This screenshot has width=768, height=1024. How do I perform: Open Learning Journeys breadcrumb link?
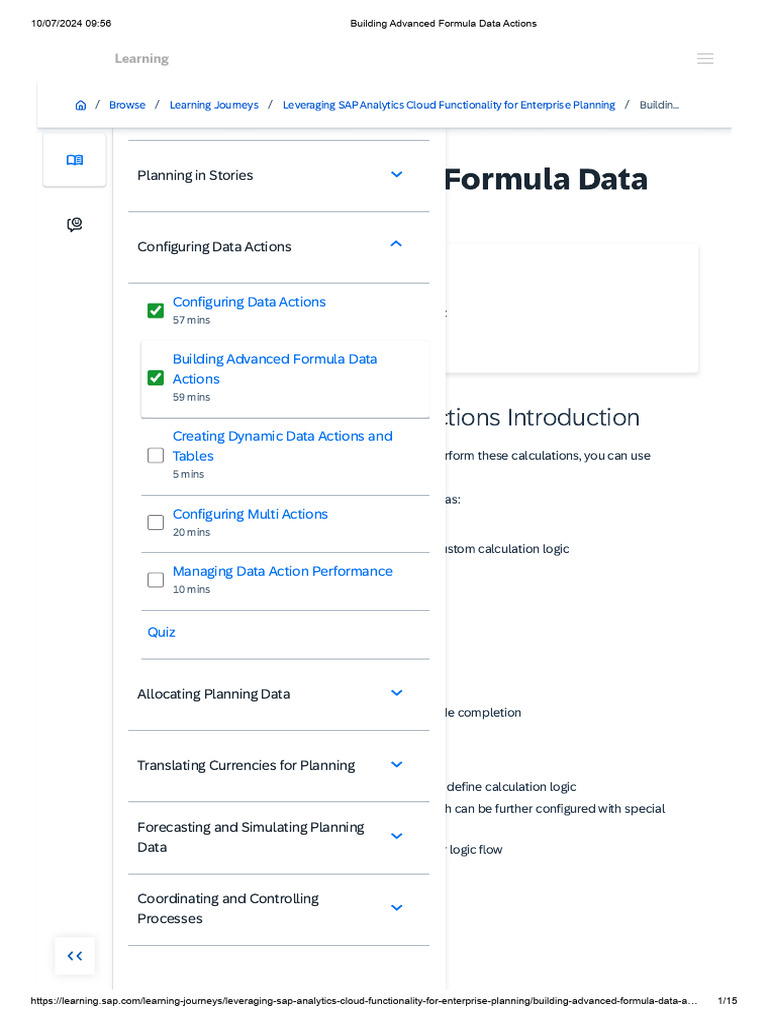tap(214, 105)
